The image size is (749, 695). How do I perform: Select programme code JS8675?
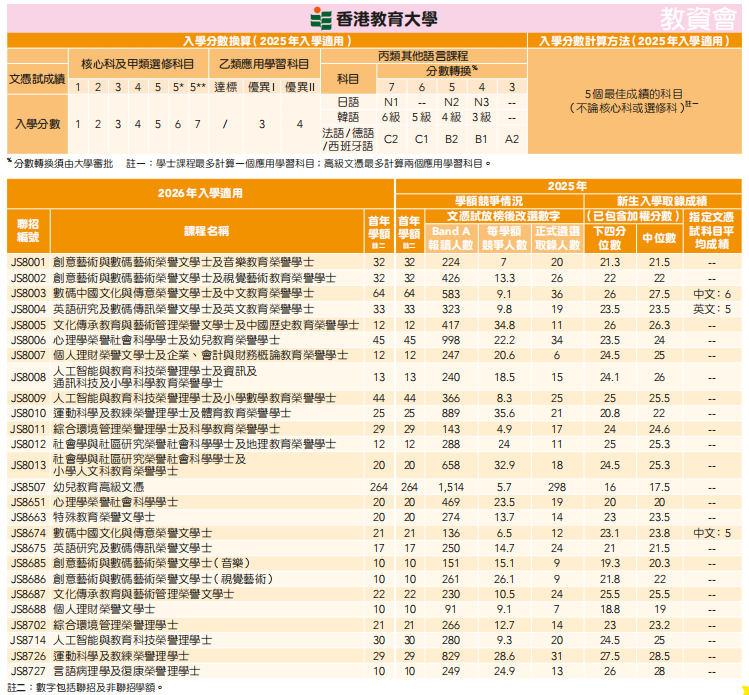pos(28,548)
